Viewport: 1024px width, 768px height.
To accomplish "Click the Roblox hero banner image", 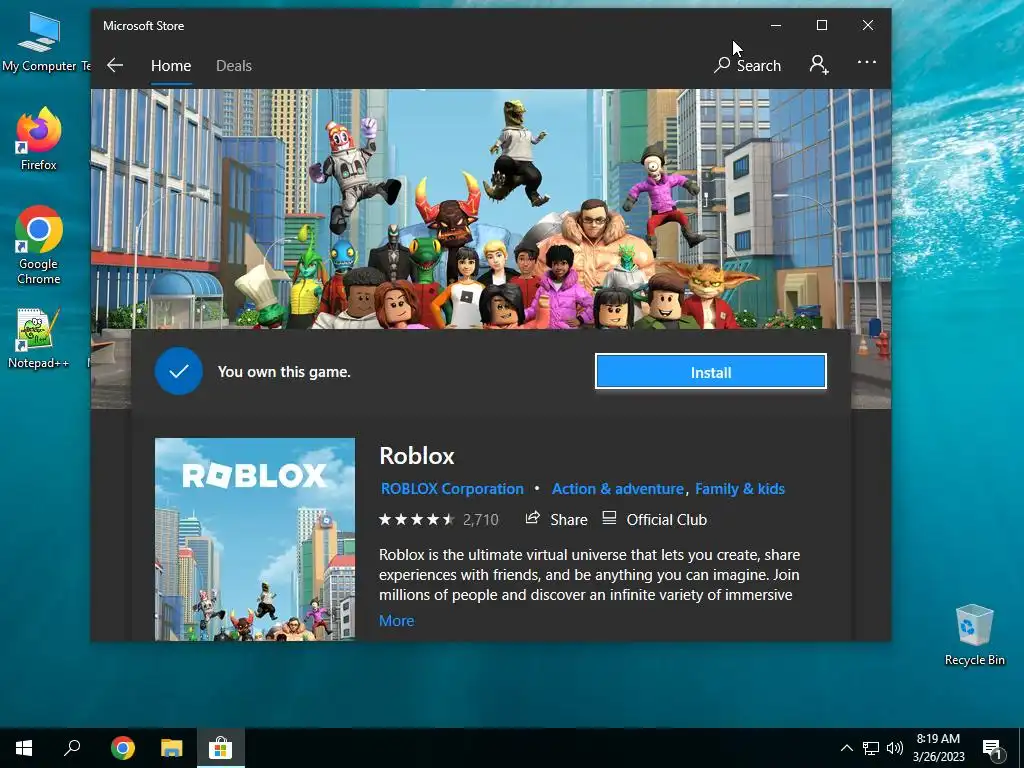I will (x=490, y=209).
